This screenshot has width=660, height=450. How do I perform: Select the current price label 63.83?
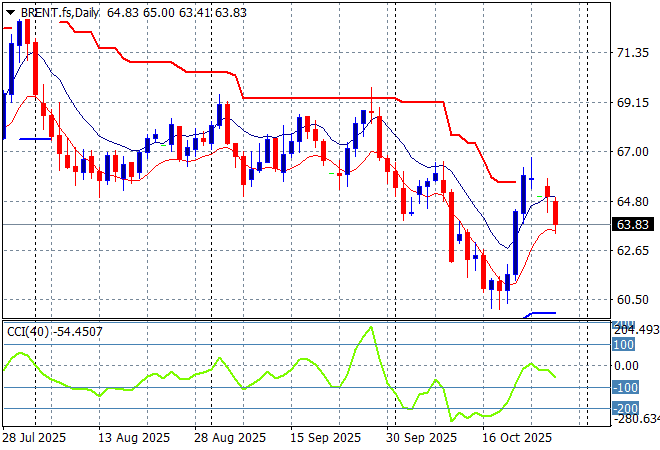tap(633, 225)
